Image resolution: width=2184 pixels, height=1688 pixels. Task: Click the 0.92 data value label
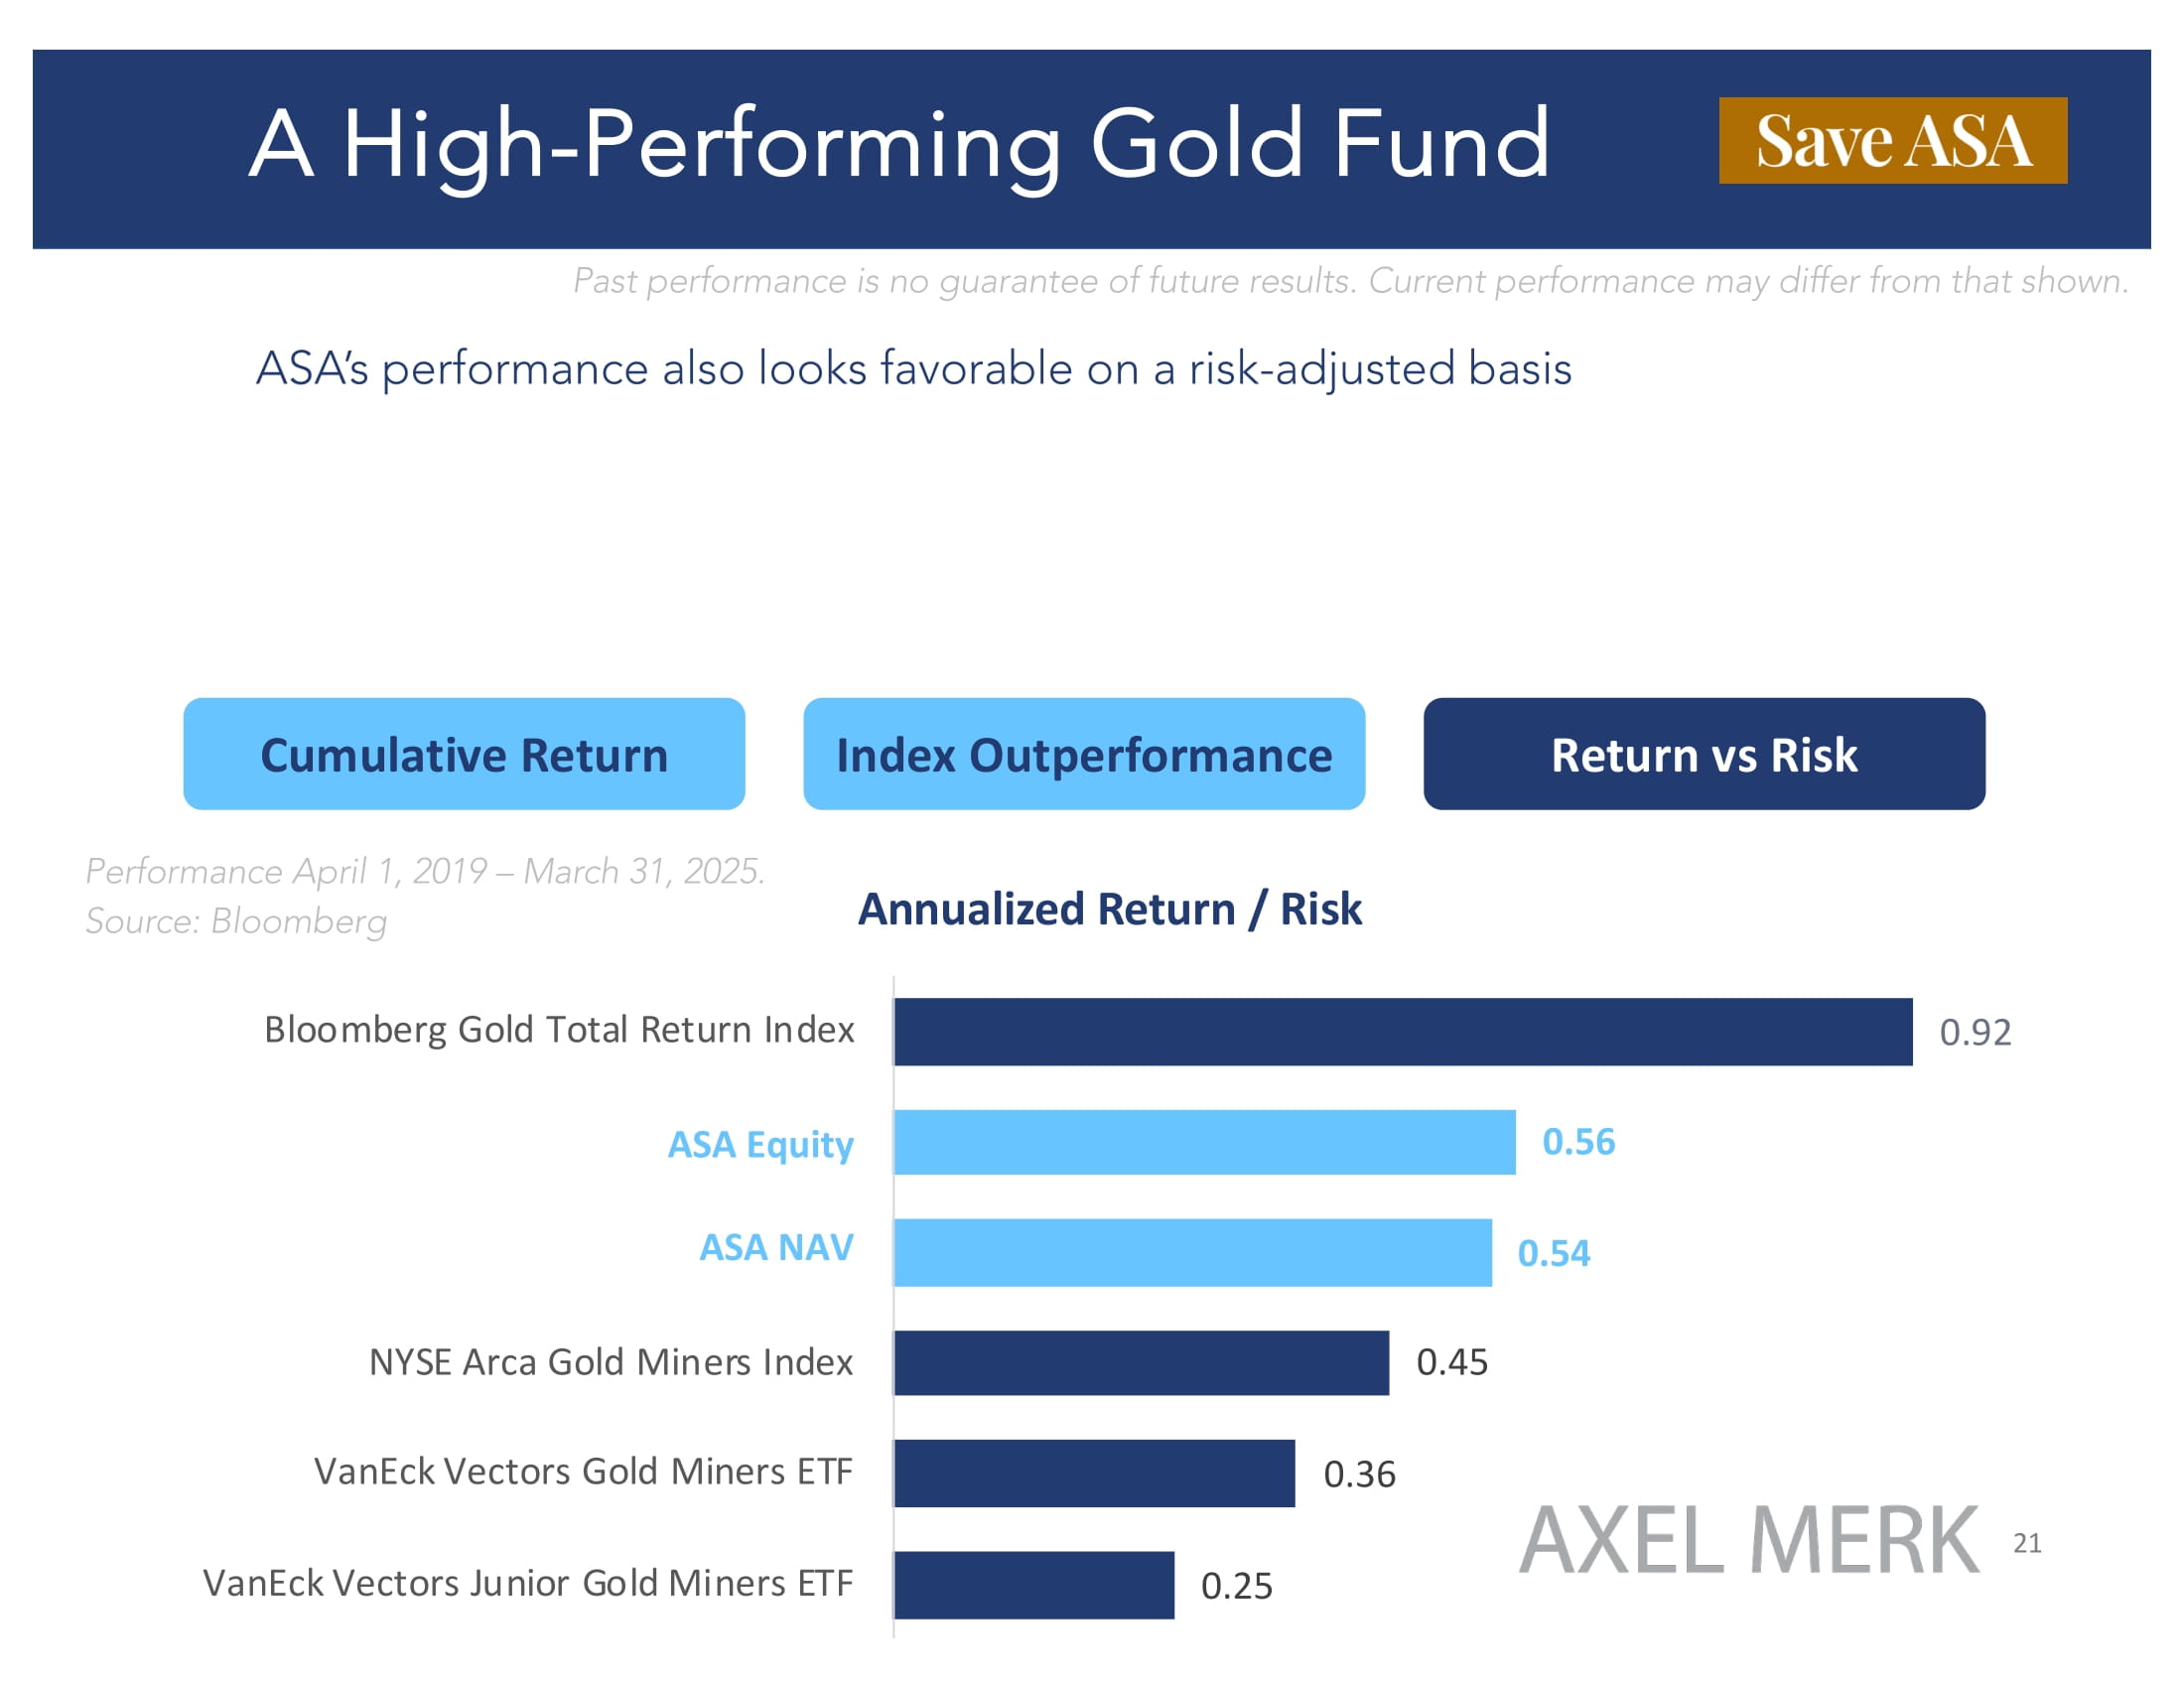1975,1032
